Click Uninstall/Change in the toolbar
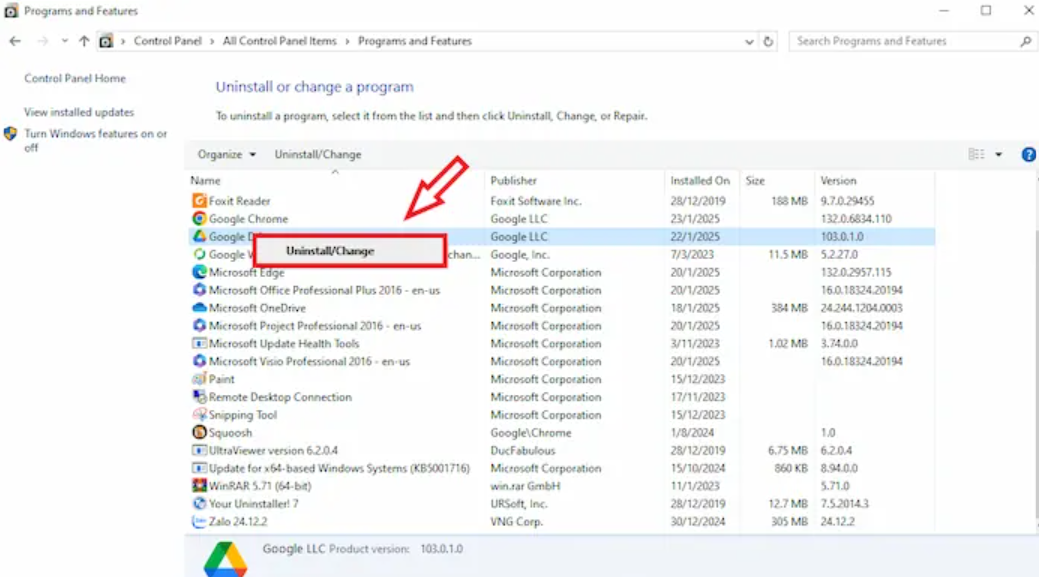Viewport: 1039px width, 577px height. [318, 154]
